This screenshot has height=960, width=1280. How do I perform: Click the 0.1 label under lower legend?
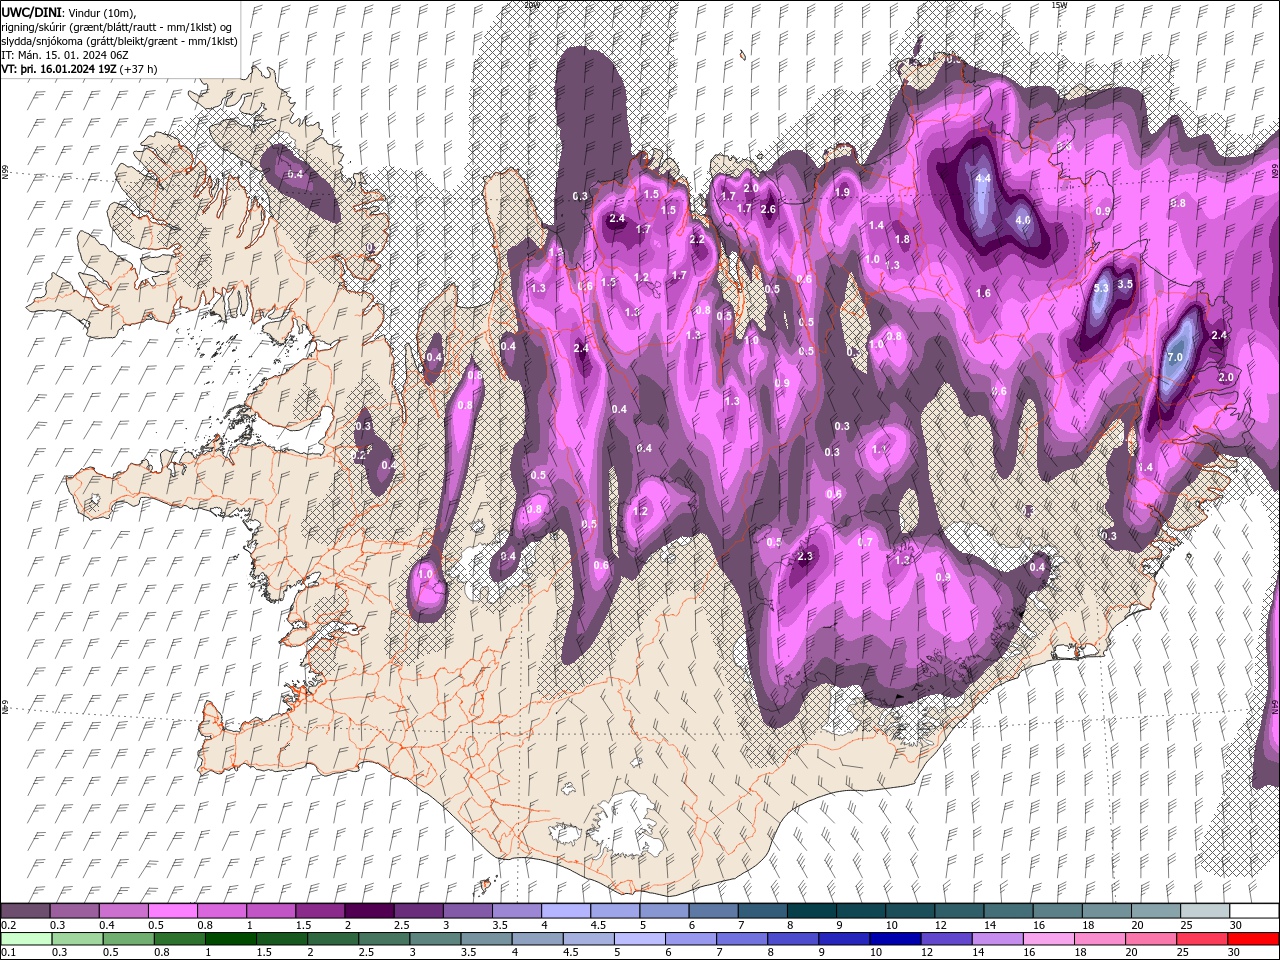click(8, 952)
